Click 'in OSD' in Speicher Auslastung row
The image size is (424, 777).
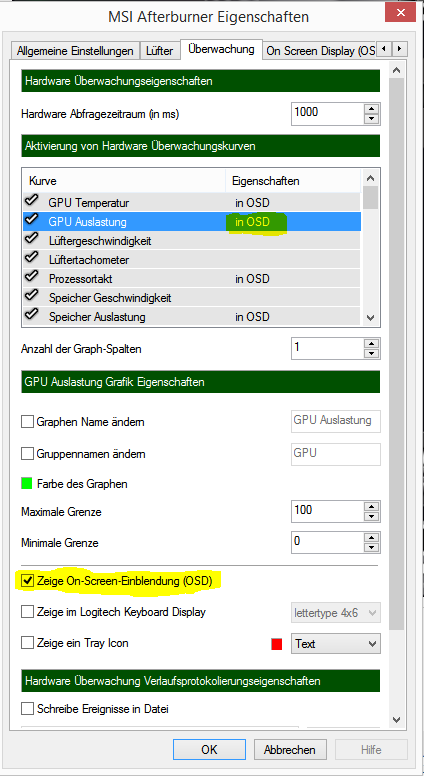[x=252, y=317]
